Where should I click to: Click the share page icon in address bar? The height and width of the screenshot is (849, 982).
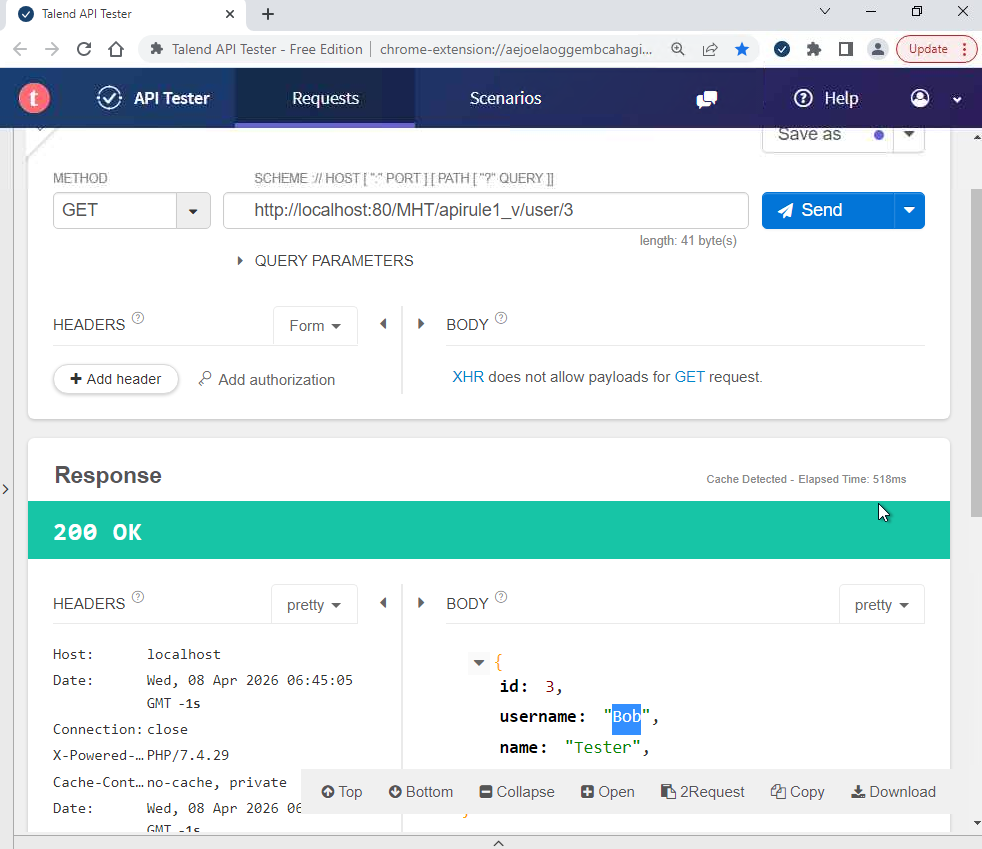coord(710,49)
